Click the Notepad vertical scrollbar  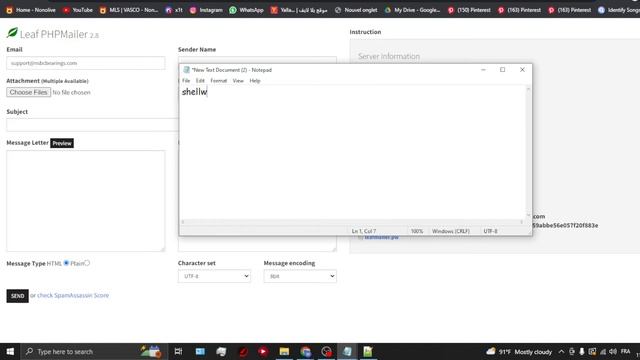(528, 152)
